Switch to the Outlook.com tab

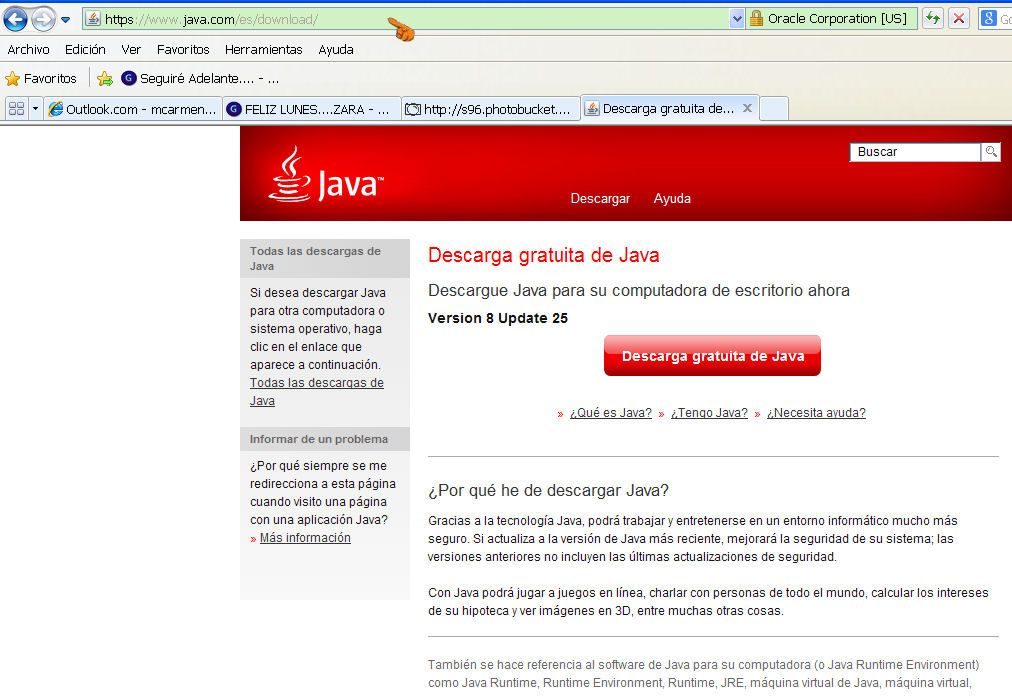[x=132, y=109]
